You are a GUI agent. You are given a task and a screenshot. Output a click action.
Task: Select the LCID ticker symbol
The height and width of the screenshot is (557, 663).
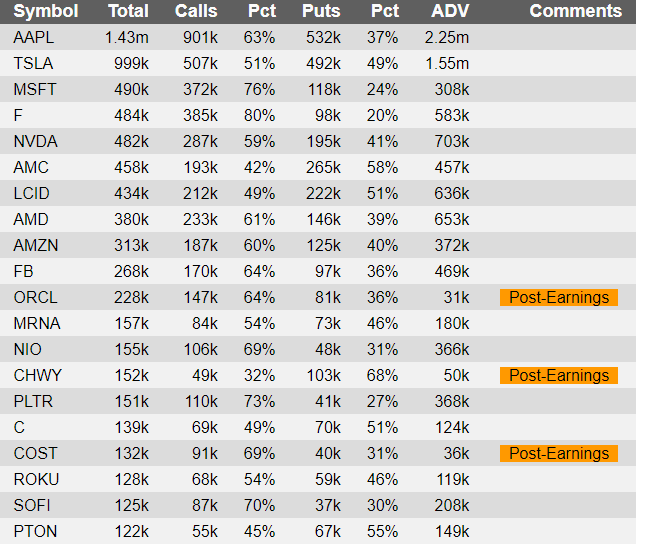tap(32, 193)
